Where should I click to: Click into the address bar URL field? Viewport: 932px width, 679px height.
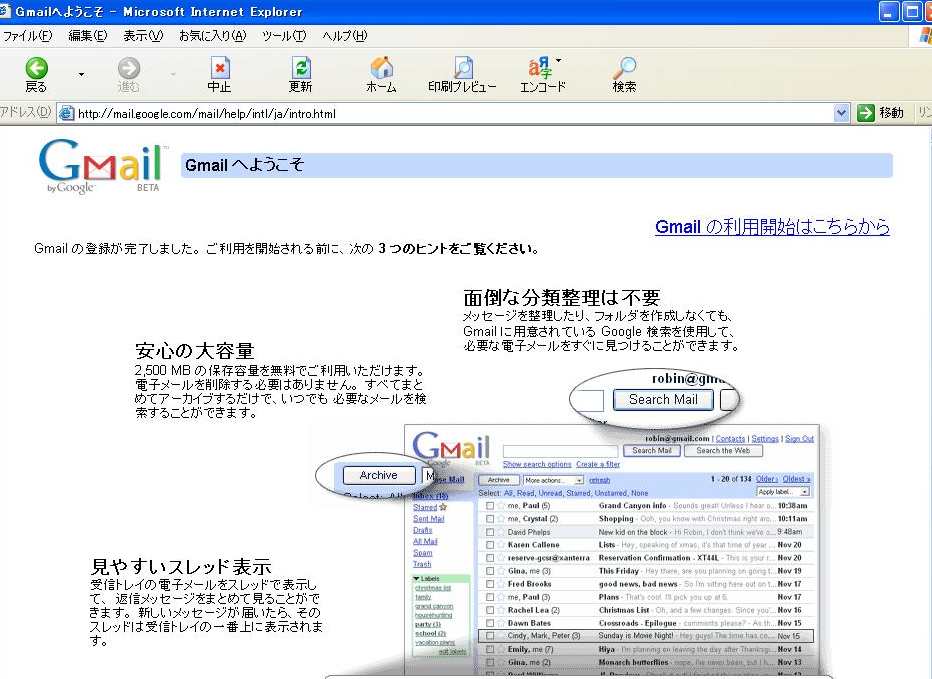coord(455,114)
